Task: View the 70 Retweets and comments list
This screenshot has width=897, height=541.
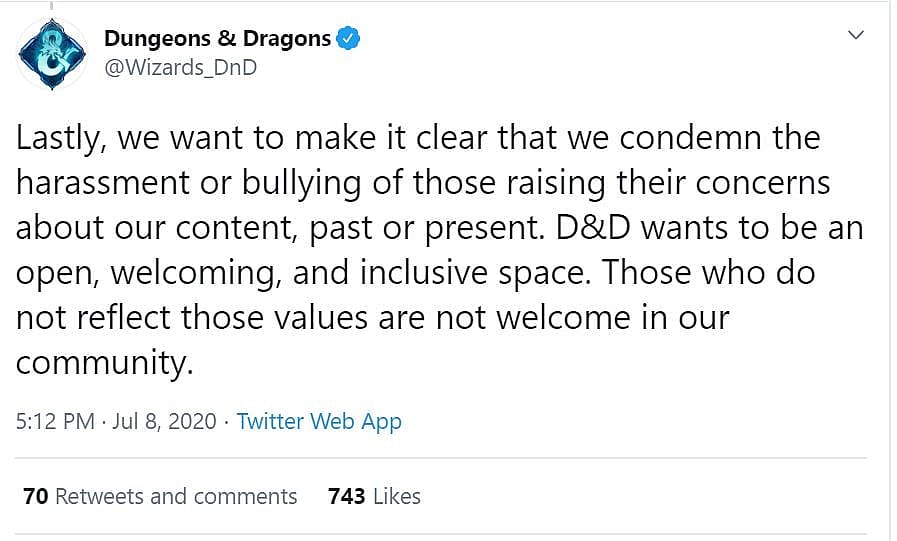Action: click(160, 496)
